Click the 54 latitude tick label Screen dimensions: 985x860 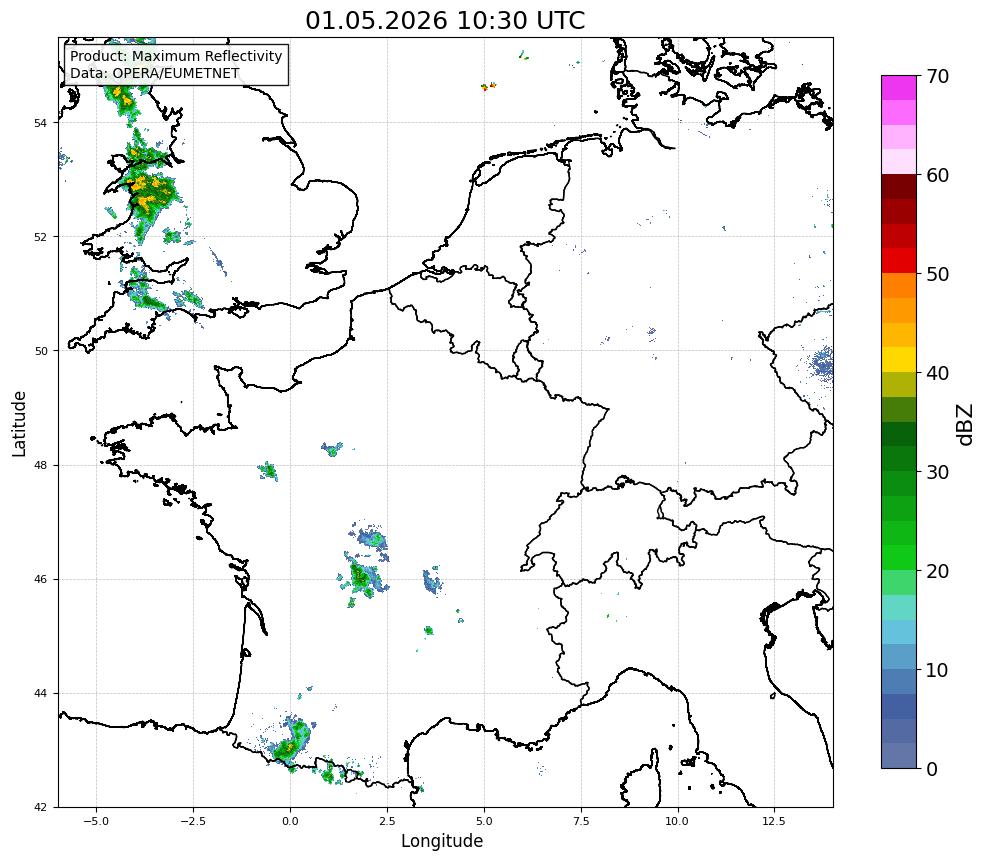(x=40, y=123)
